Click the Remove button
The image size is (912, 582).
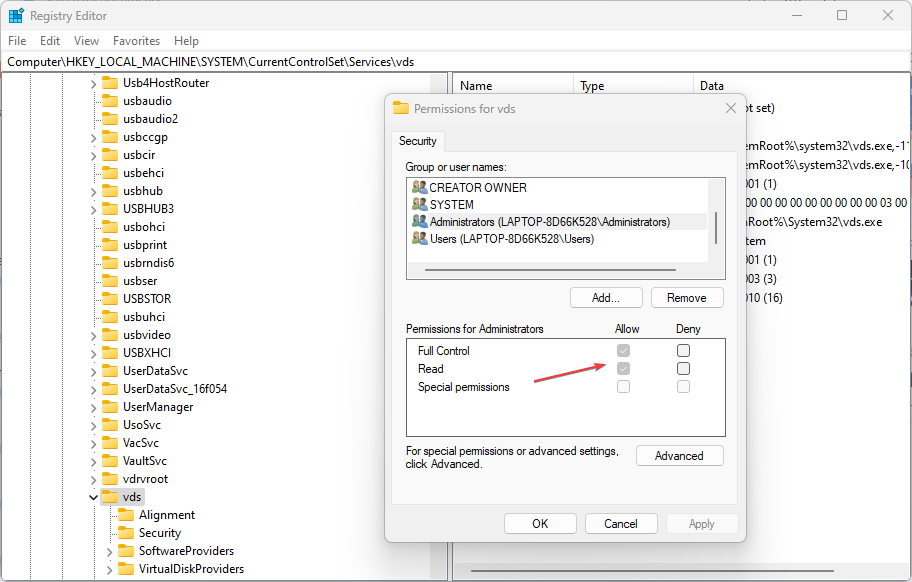687,298
